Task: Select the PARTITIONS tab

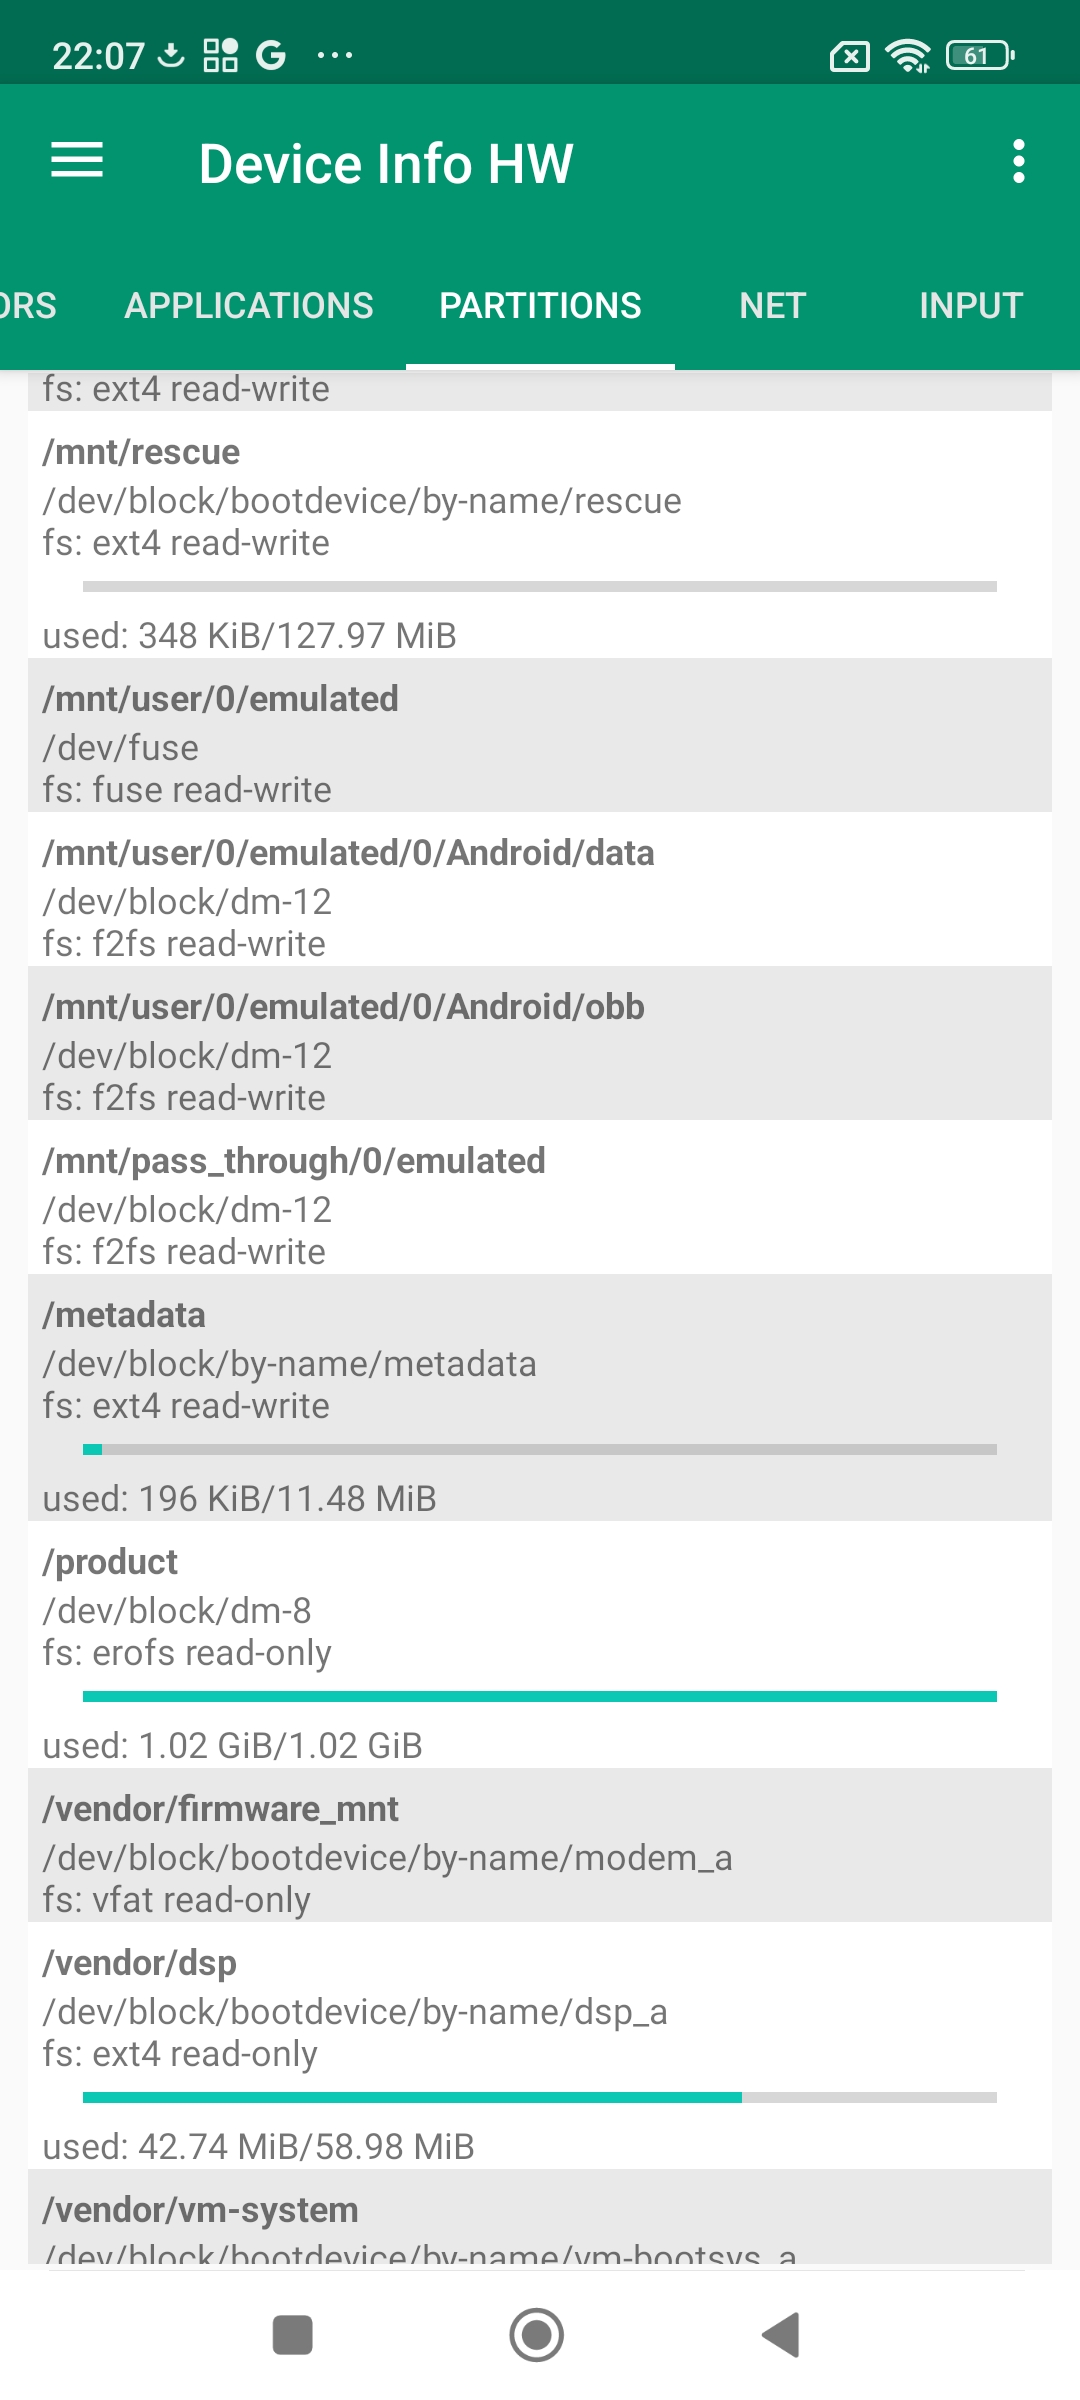Action: point(540,306)
